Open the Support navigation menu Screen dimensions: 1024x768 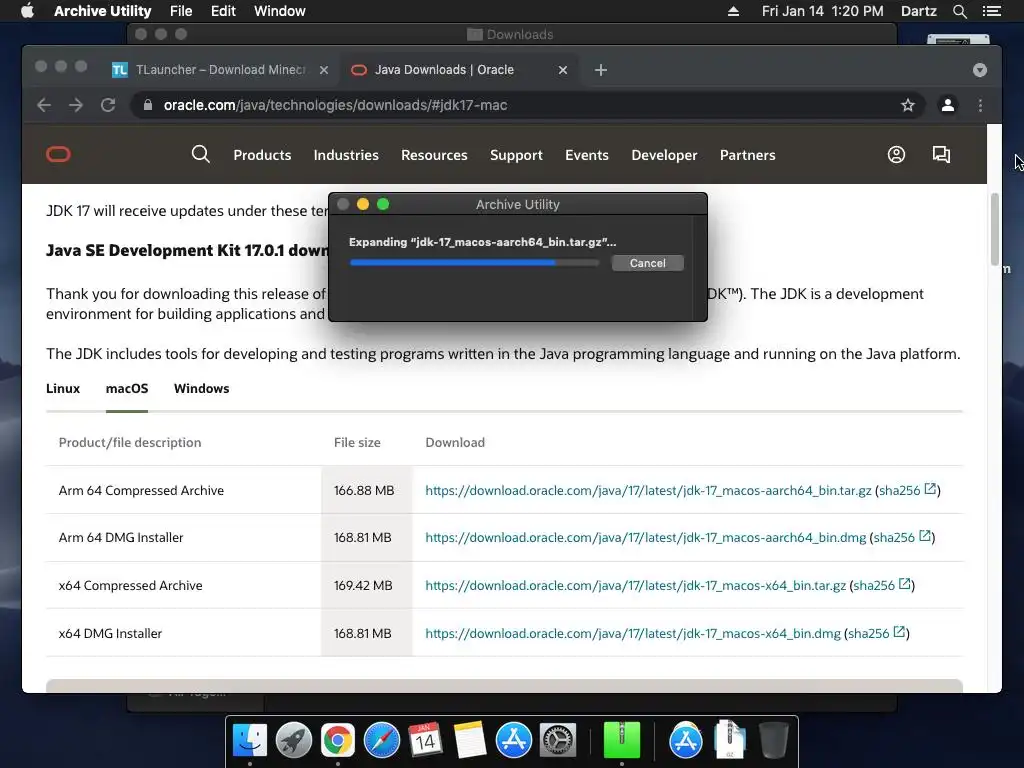[516, 155]
